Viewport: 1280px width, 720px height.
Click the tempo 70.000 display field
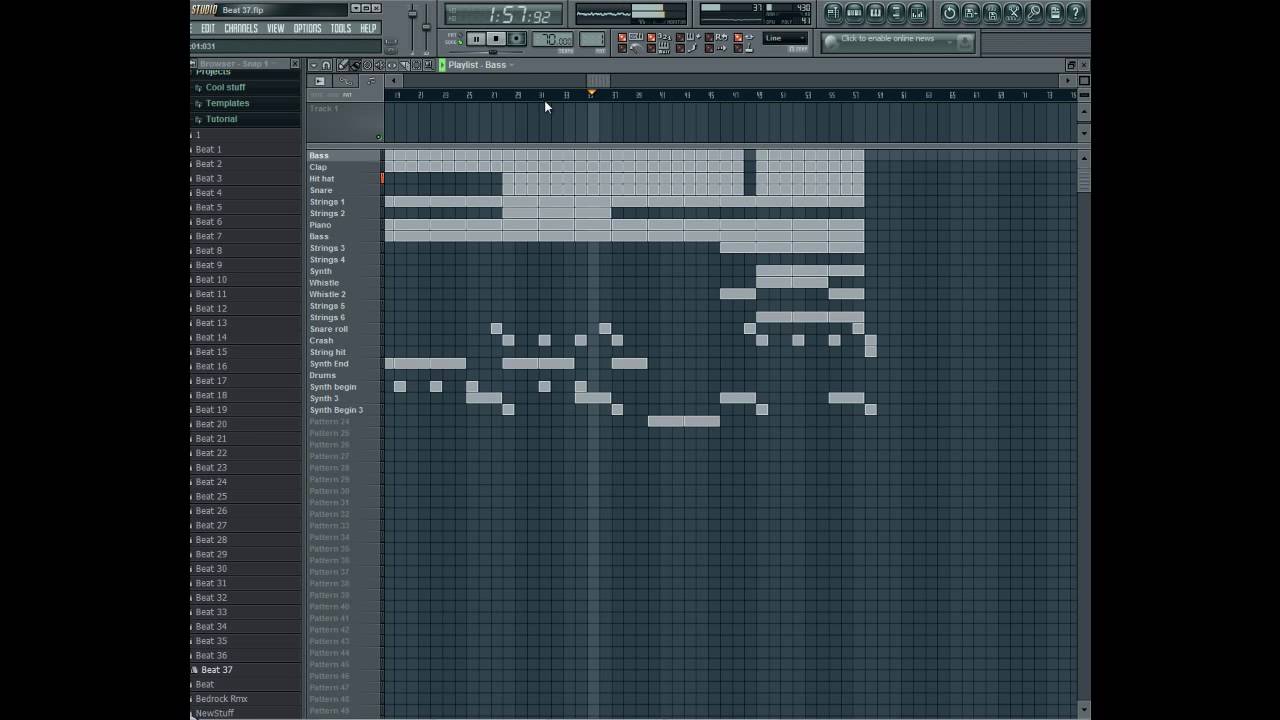[x=552, y=39]
